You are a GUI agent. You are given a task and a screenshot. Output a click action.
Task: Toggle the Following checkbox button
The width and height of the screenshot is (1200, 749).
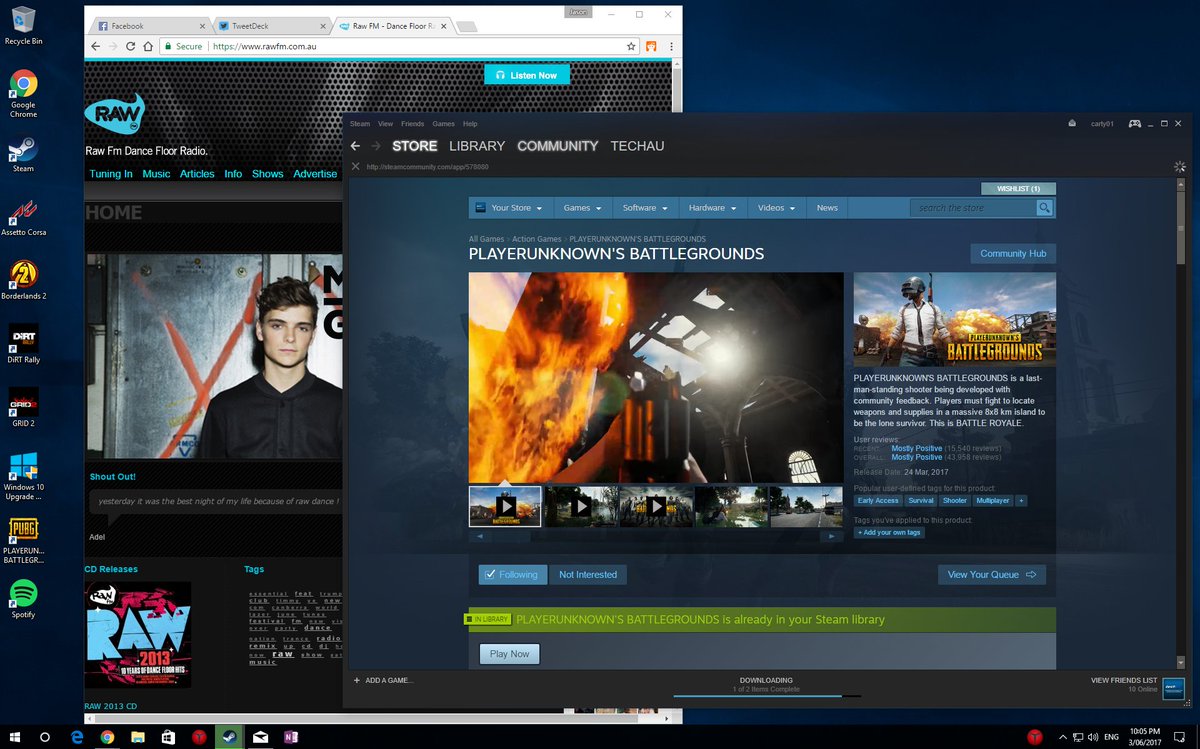coord(512,574)
